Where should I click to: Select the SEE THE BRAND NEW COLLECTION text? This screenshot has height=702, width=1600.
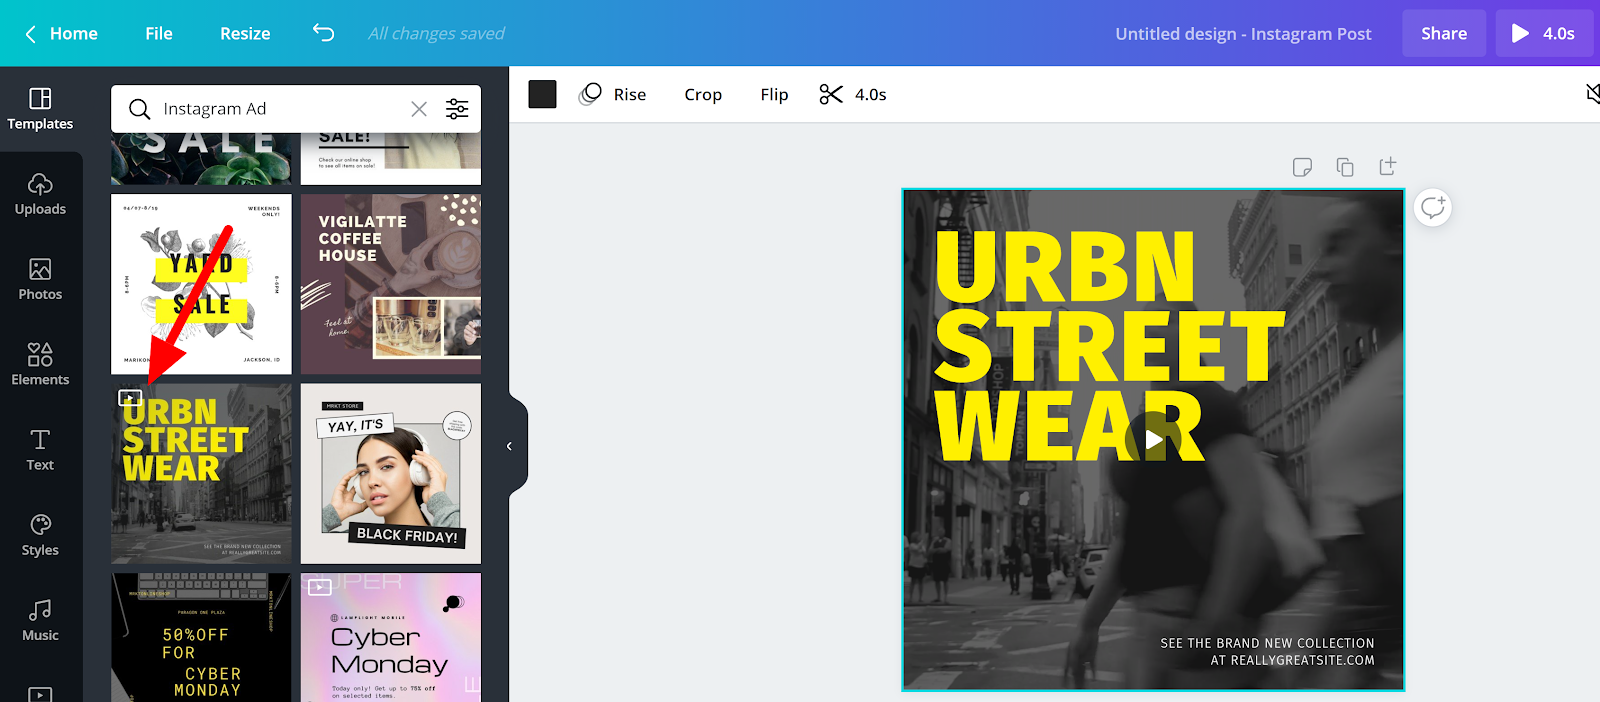click(1267, 651)
